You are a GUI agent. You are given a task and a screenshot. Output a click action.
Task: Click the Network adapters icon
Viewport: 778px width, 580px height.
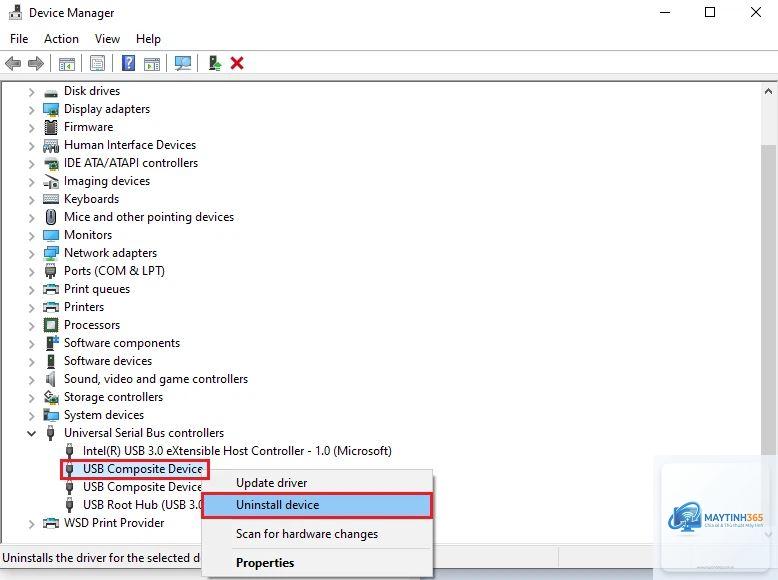pos(51,254)
